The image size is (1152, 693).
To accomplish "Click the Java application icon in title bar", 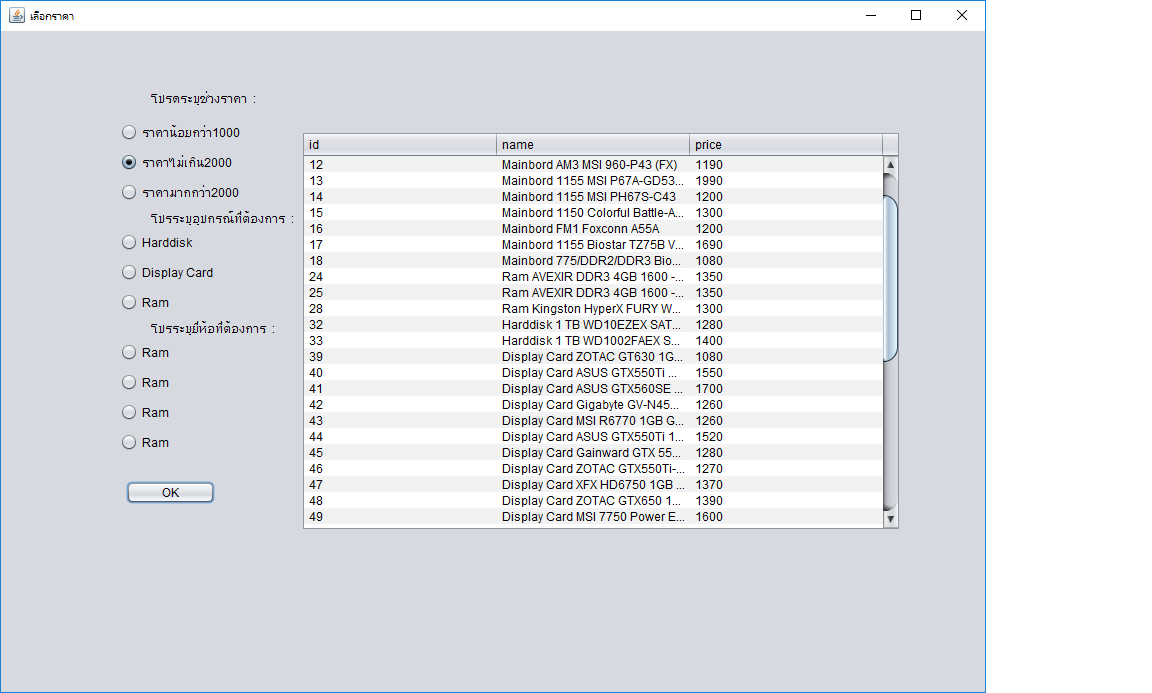I will (x=17, y=15).
